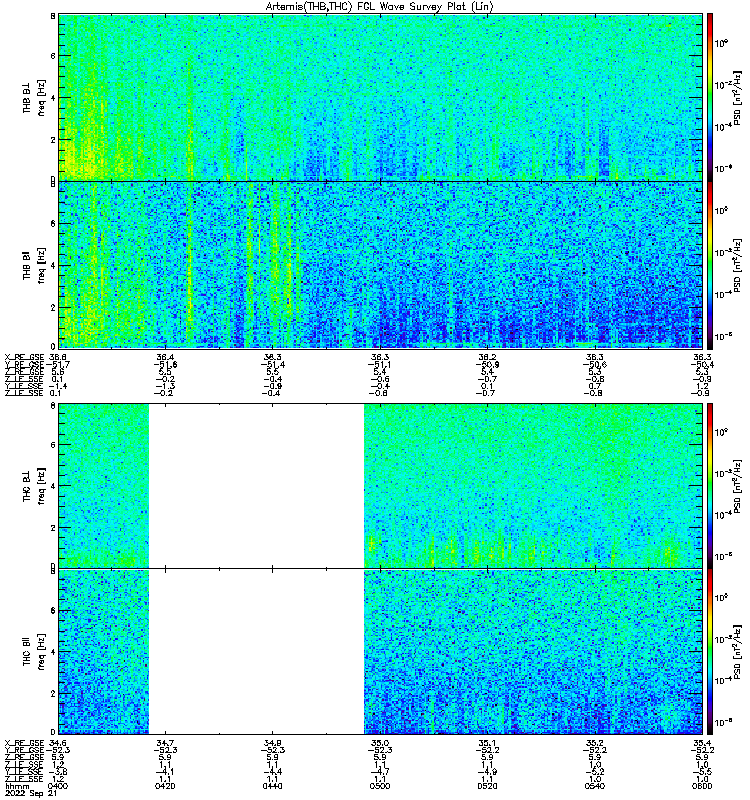Click the color bar beside the THB B-perpendicular panel
This screenshot has width=750, height=800.
710,97
